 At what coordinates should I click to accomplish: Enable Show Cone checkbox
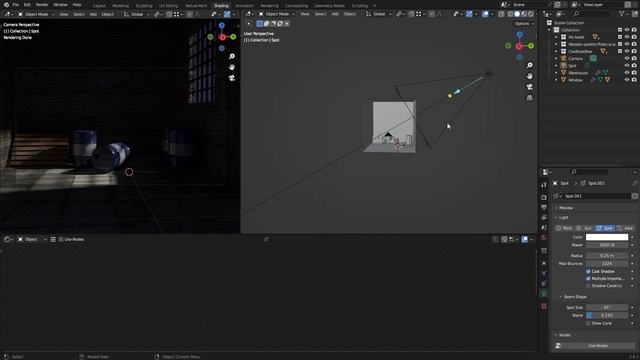point(588,323)
